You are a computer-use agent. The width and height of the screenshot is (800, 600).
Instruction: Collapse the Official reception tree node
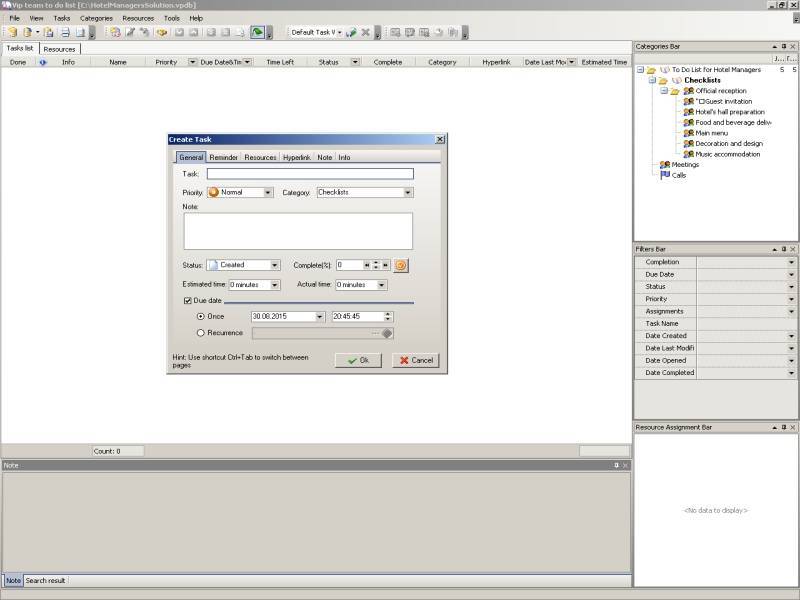pos(664,91)
